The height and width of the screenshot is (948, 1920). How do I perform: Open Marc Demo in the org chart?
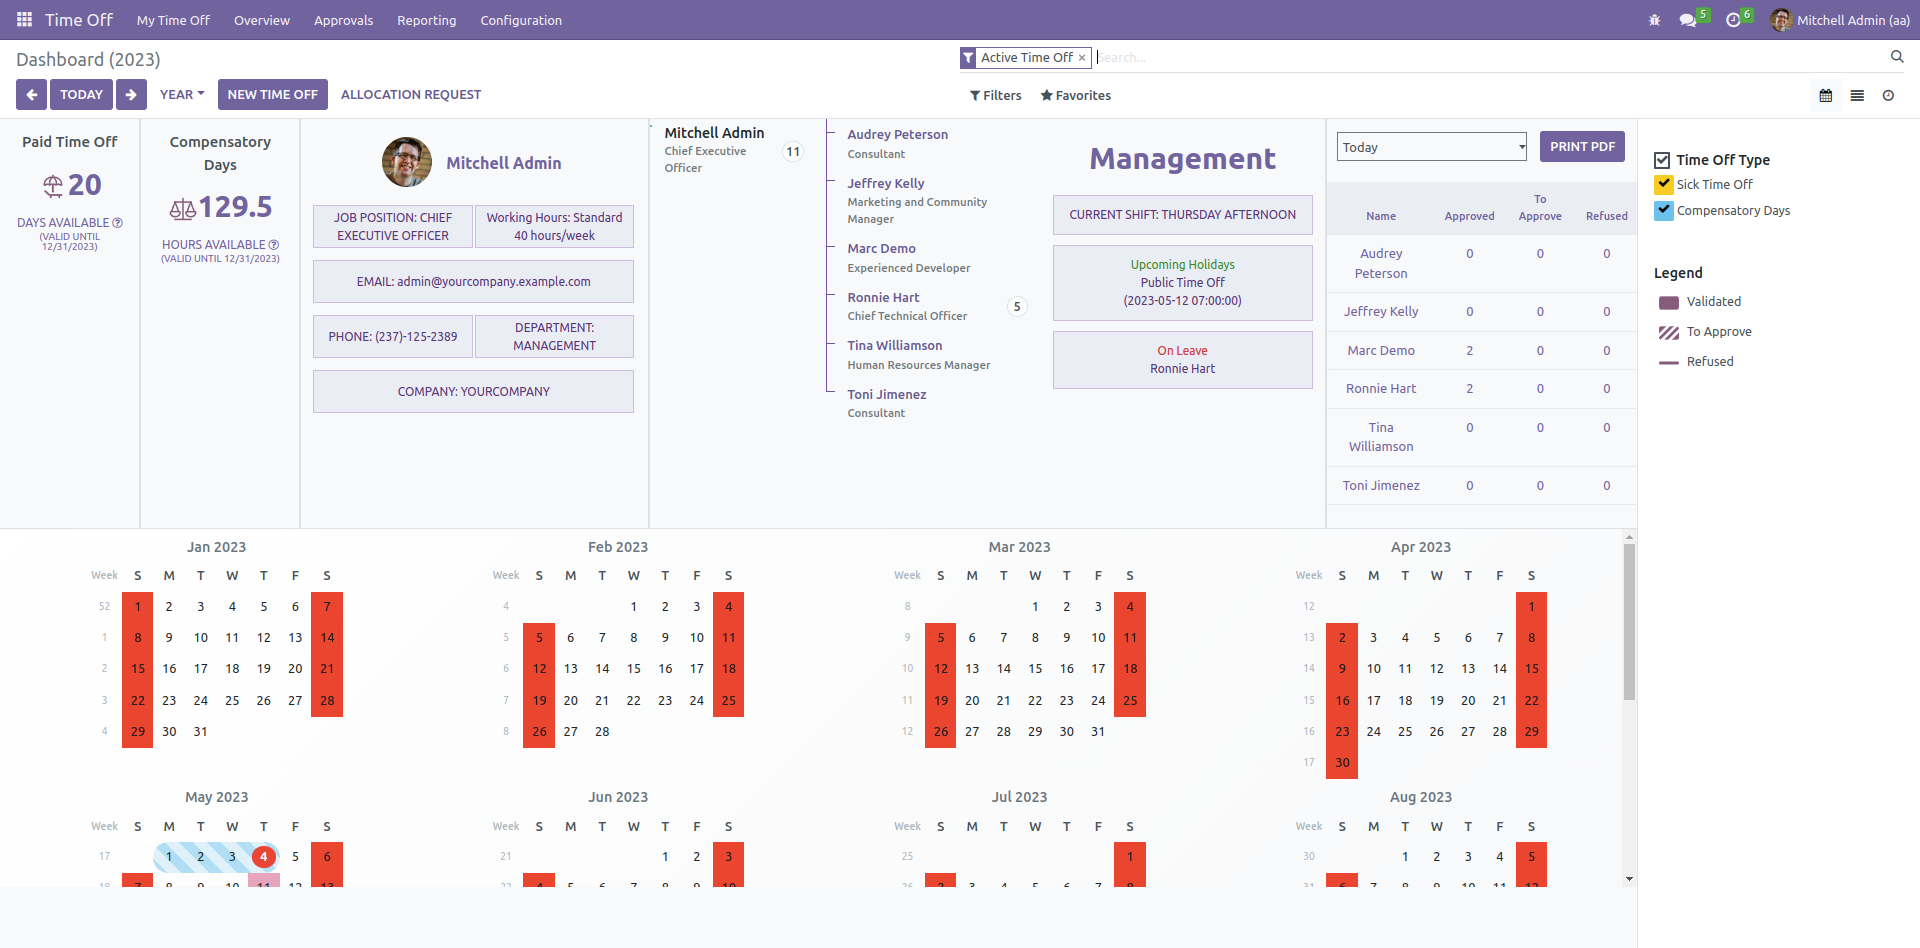(x=881, y=249)
